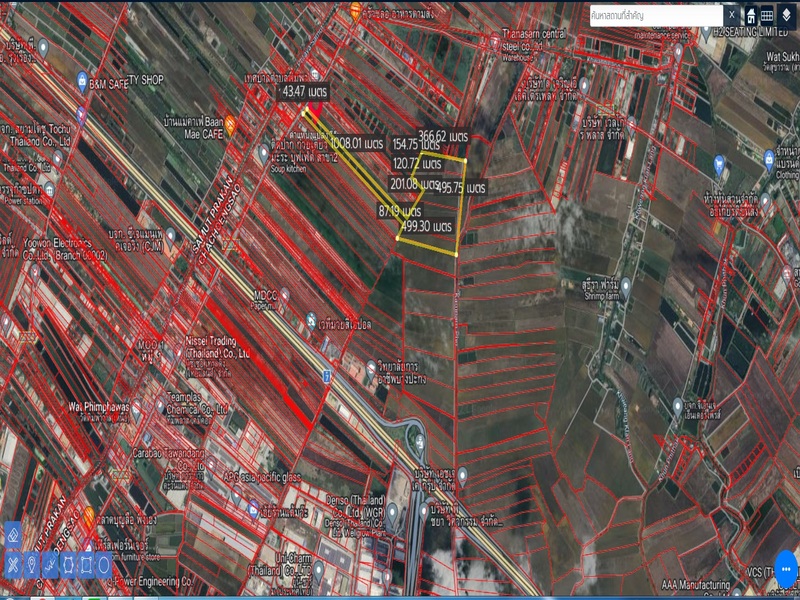Image resolution: width=800 pixels, height=600 pixels.
Task: Toggle the grid view icon
Action: pyautogui.click(x=767, y=15)
